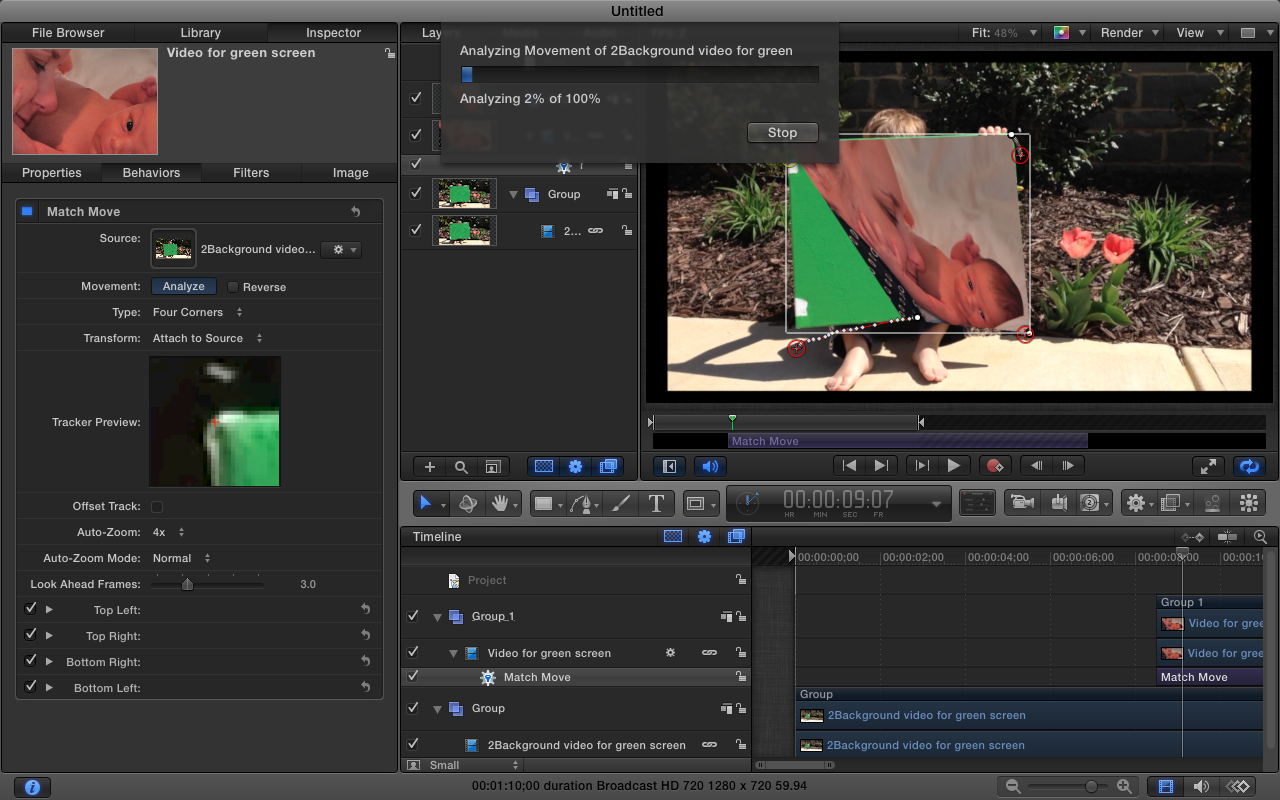Adjust the Look Ahead Frames slider
Screen dimensions: 1280x800
[187, 584]
